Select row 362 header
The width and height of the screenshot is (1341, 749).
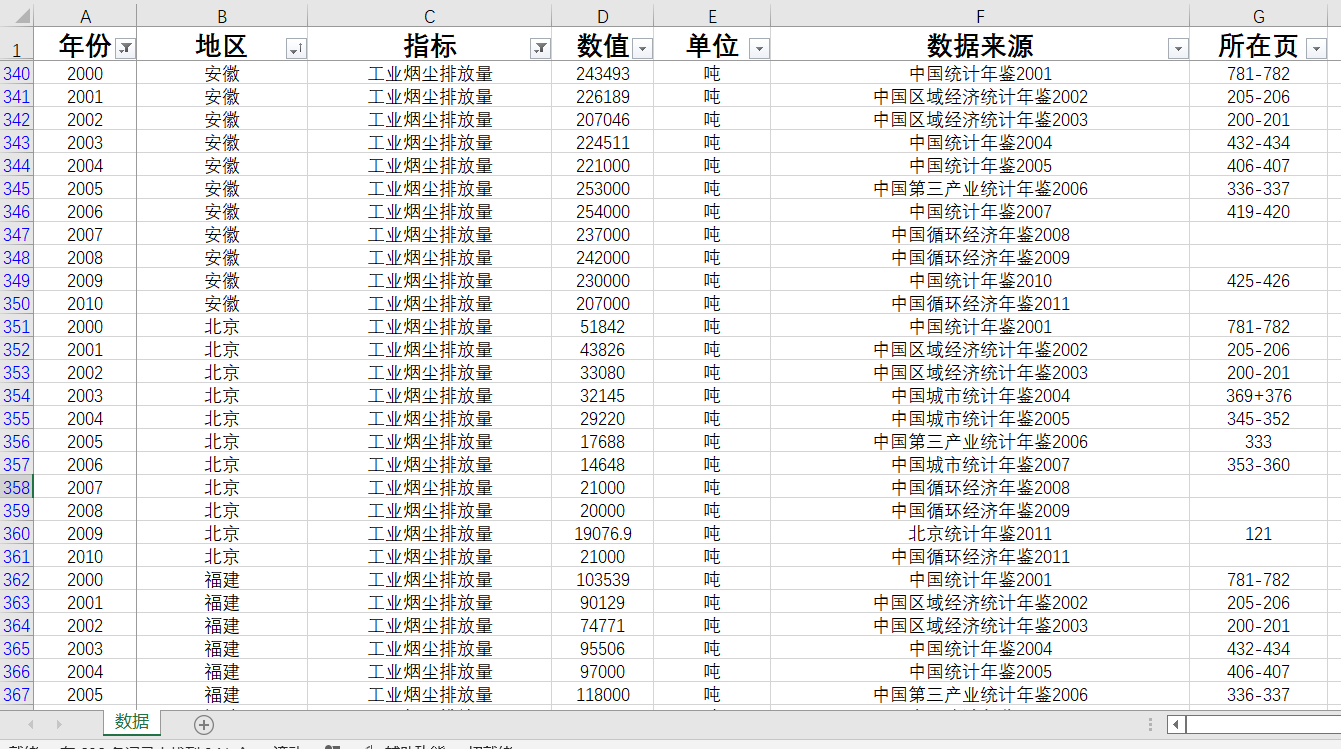pyautogui.click(x=16, y=580)
